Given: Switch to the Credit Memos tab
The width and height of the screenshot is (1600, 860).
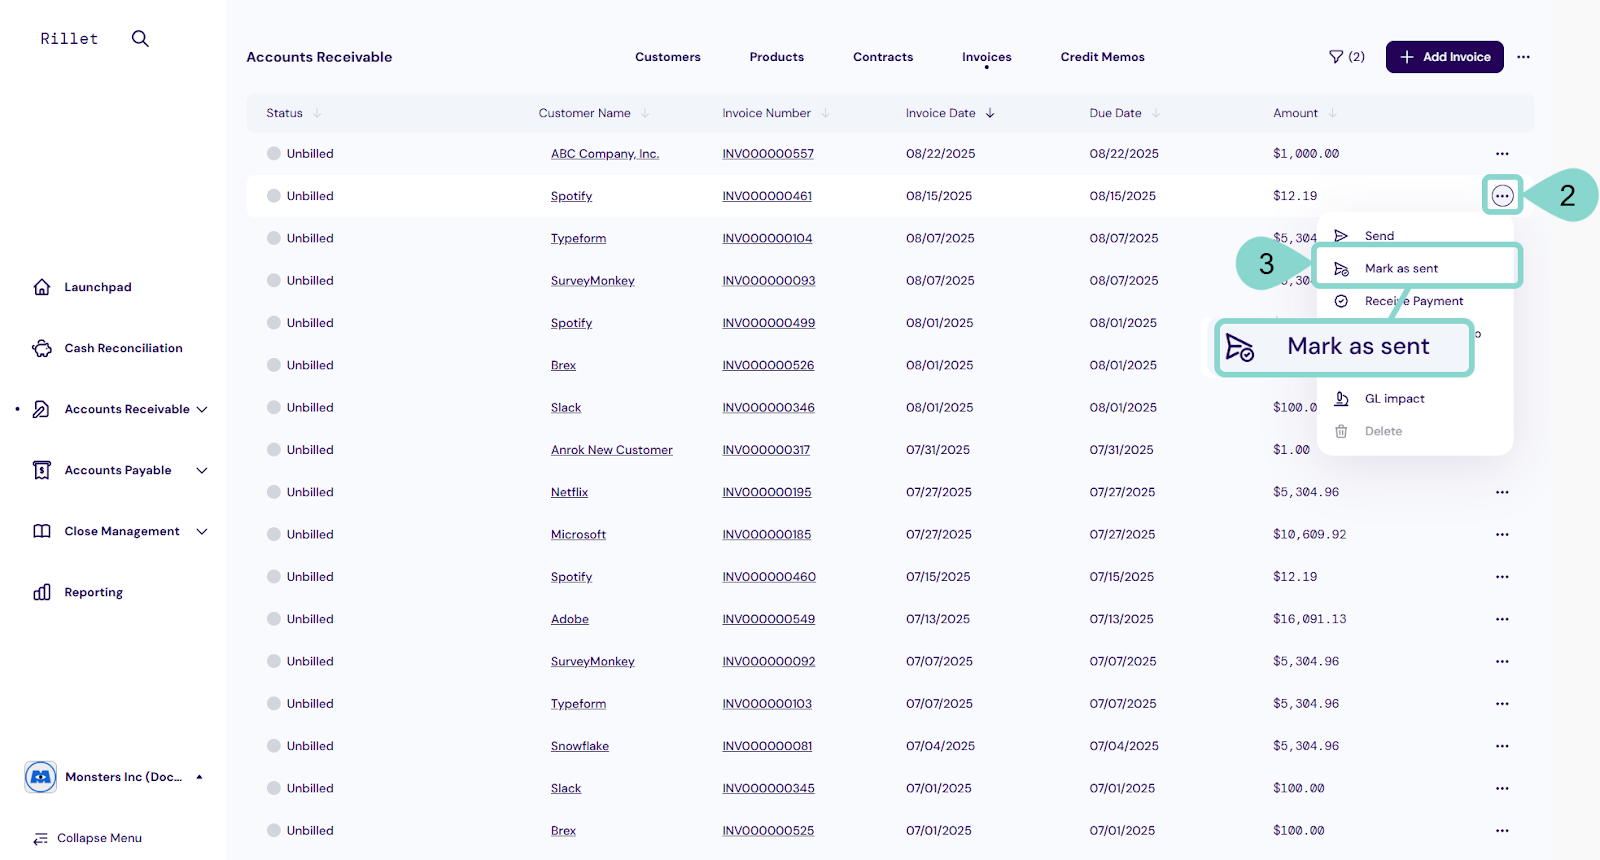Looking at the screenshot, I should pos(1102,57).
